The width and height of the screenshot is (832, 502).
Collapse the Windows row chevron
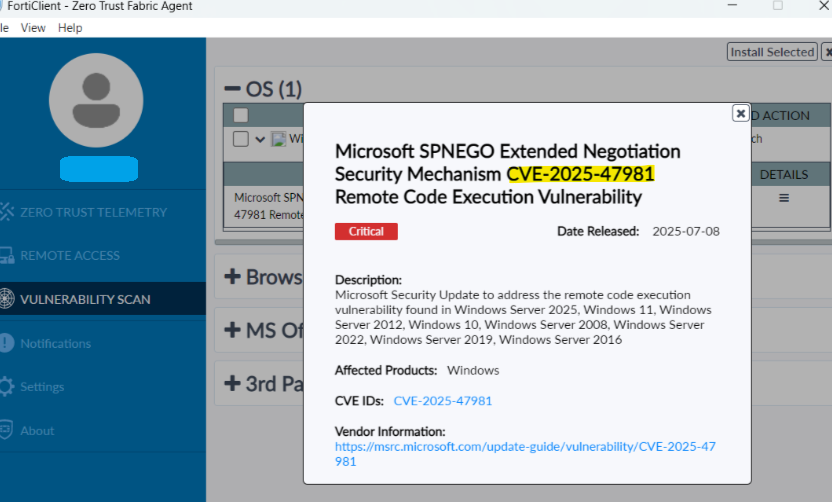click(x=260, y=140)
